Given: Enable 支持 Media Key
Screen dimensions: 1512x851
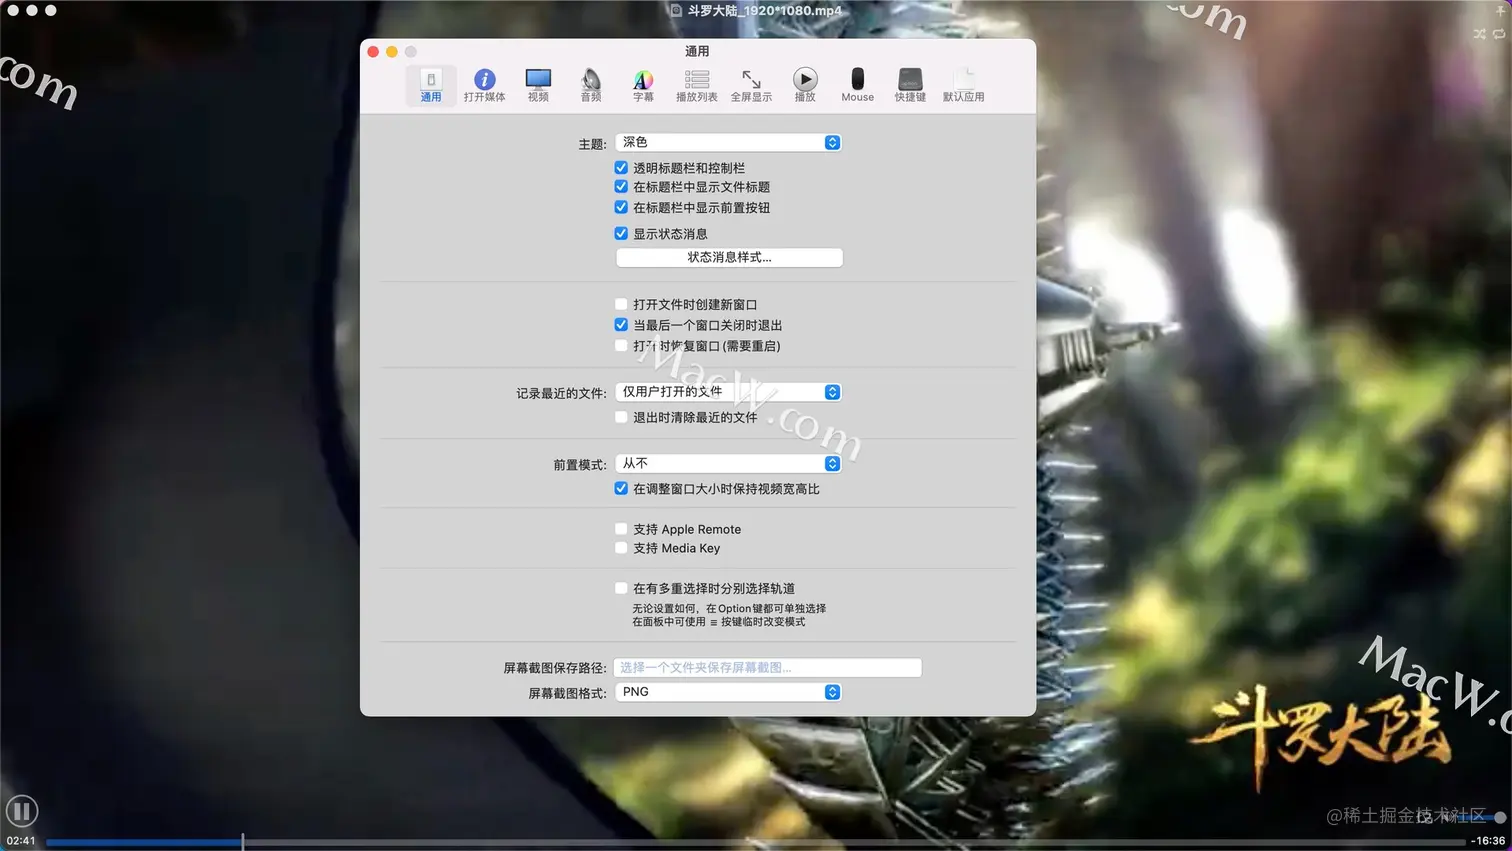Looking at the screenshot, I should coord(621,548).
